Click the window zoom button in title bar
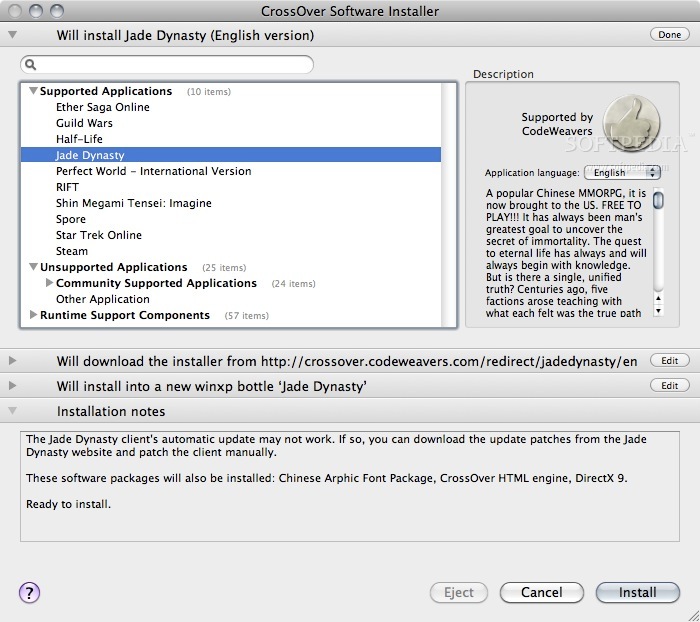This screenshot has width=700, height=622. pyautogui.click(x=57, y=11)
